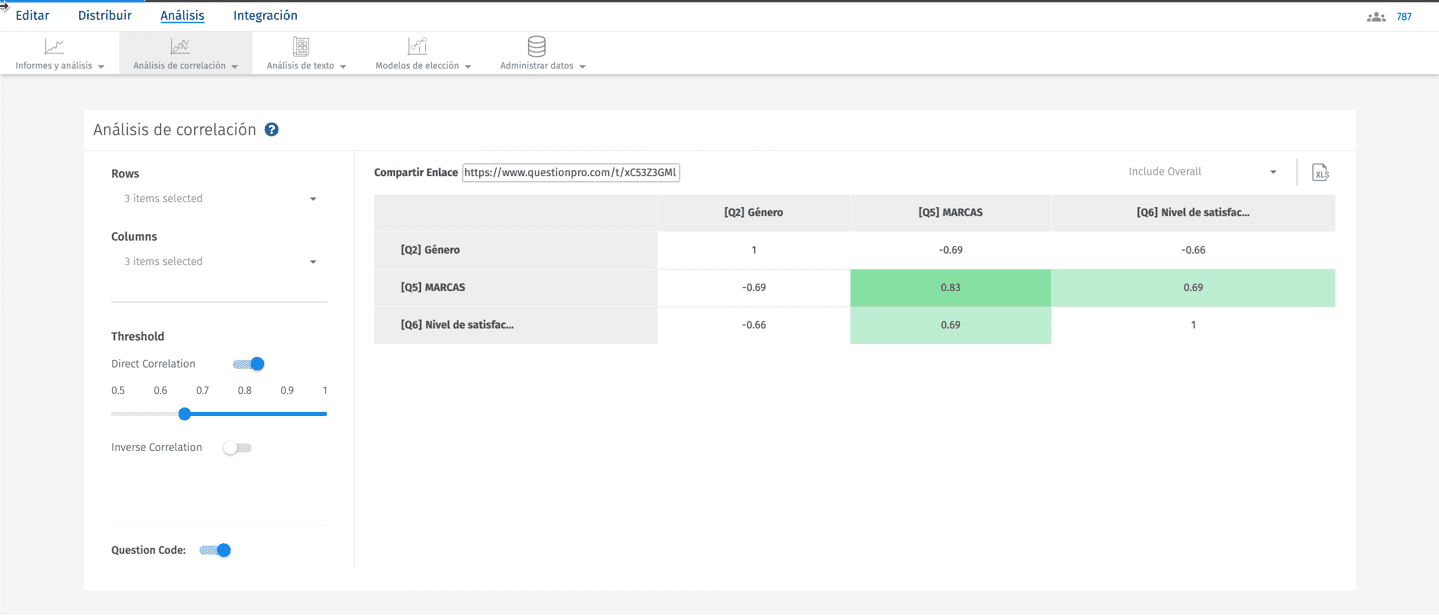Open the Include Overall dropdown
The width and height of the screenshot is (1439, 616).
(x=1202, y=172)
